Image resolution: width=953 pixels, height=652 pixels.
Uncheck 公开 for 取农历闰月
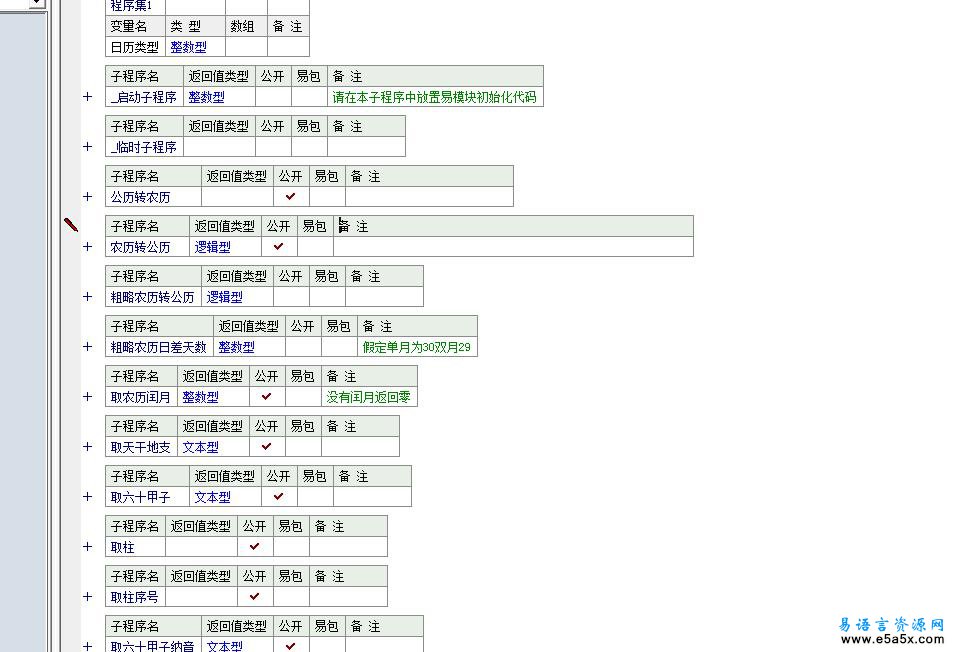coord(267,397)
